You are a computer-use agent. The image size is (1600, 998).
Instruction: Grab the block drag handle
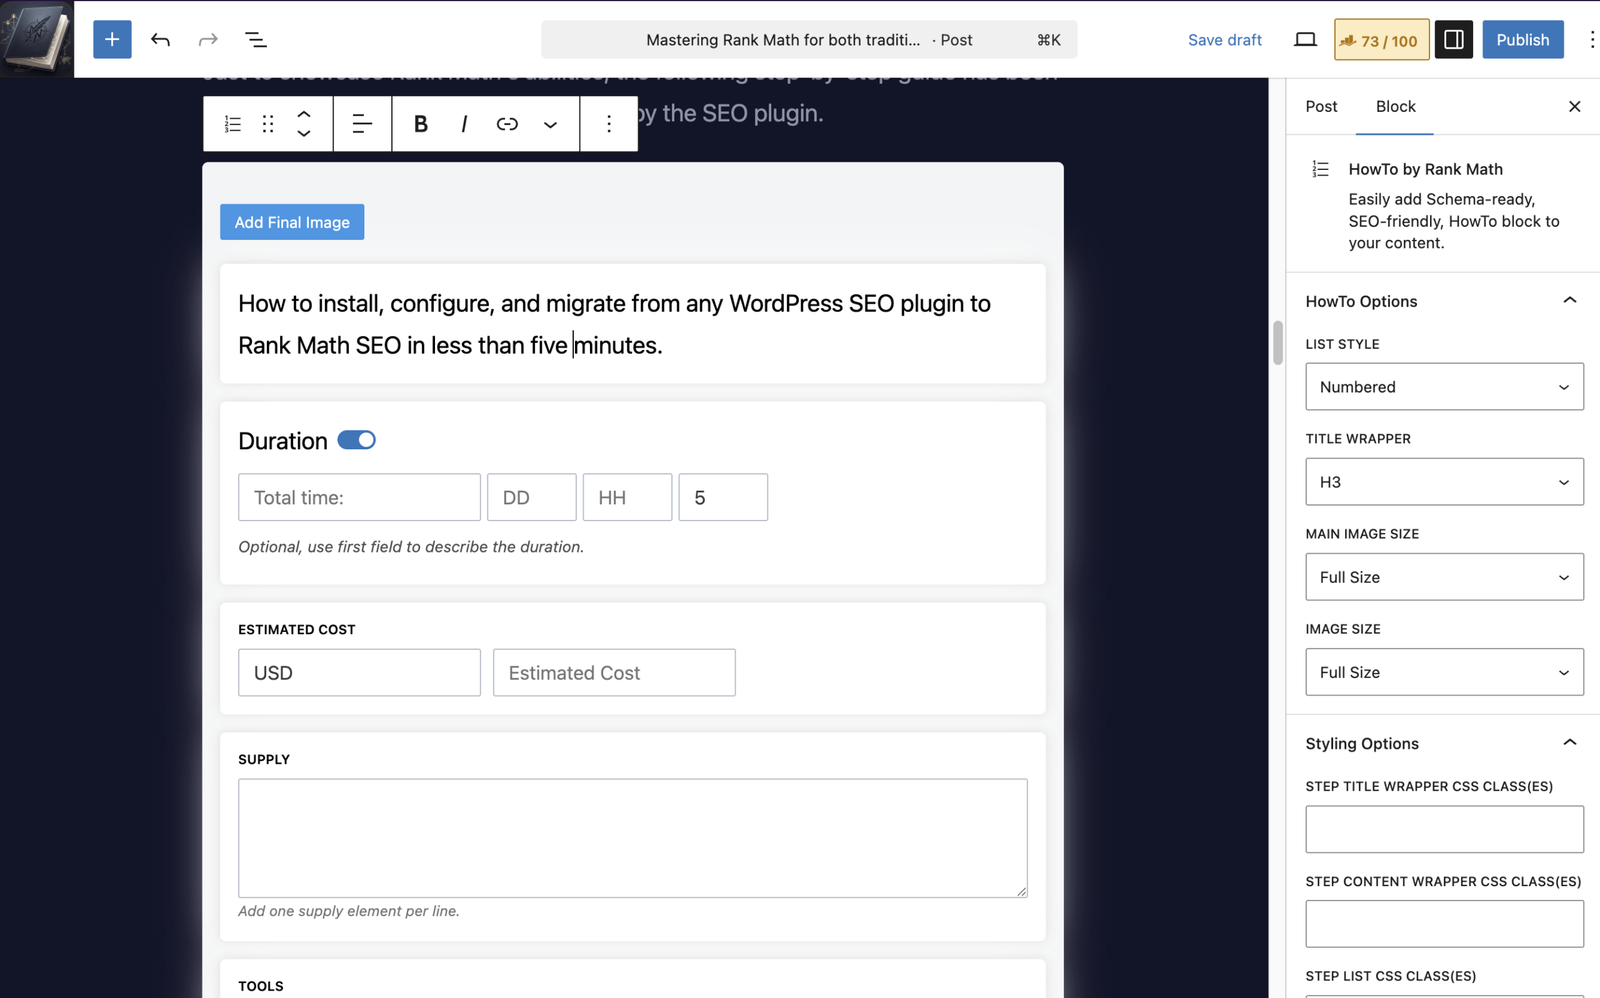click(x=268, y=124)
